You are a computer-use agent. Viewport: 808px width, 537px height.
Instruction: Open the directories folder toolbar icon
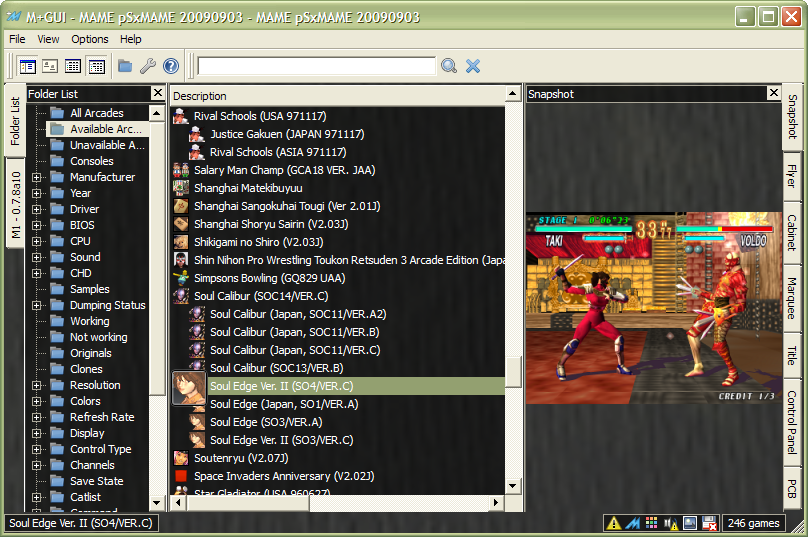(x=125, y=66)
